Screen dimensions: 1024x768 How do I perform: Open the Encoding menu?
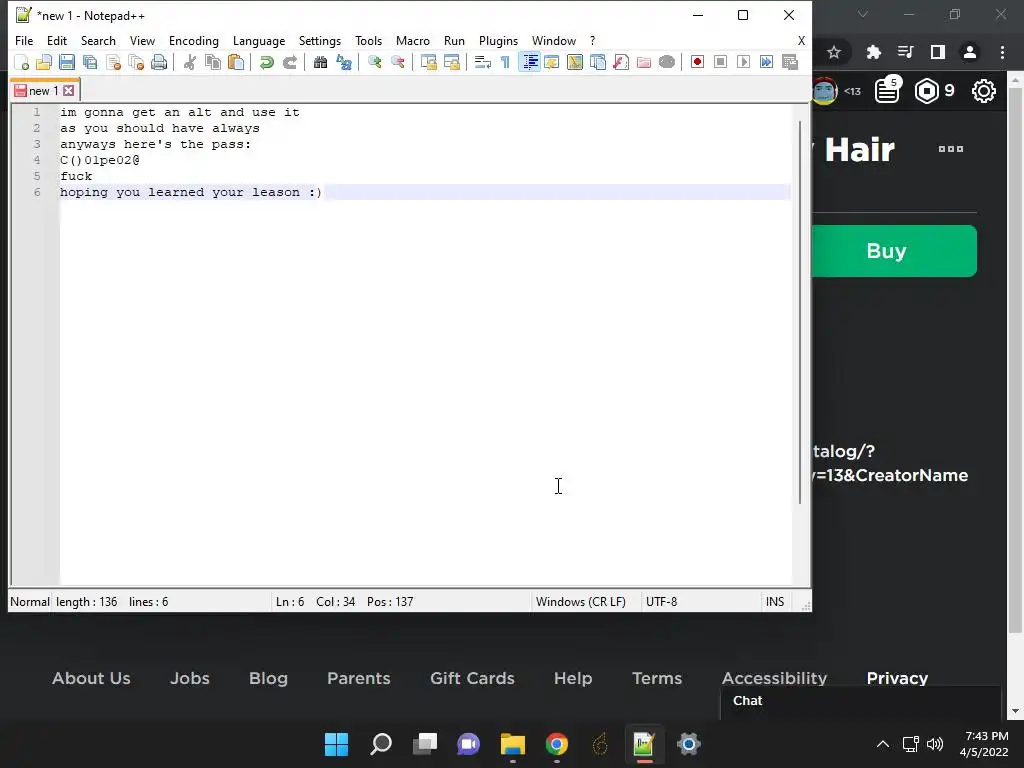point(194,40)
